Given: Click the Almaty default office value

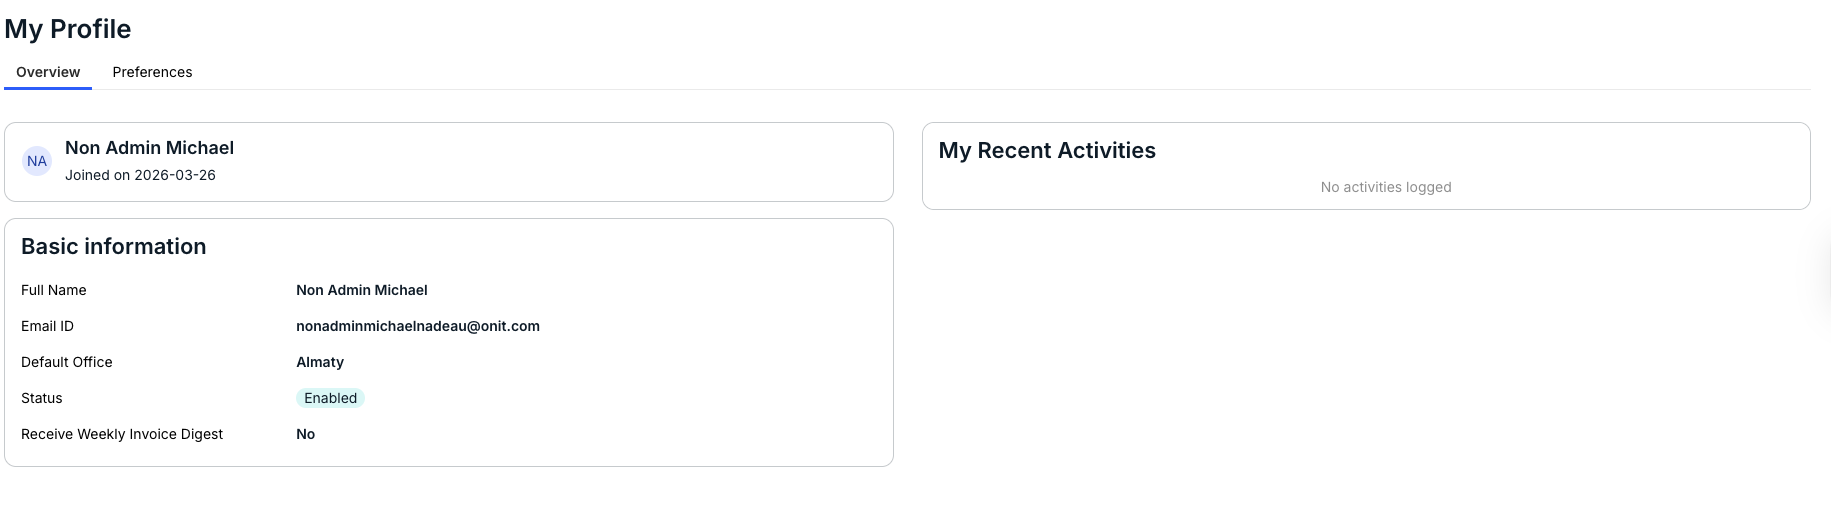Looking at the screenshot, I should point(320,362).
